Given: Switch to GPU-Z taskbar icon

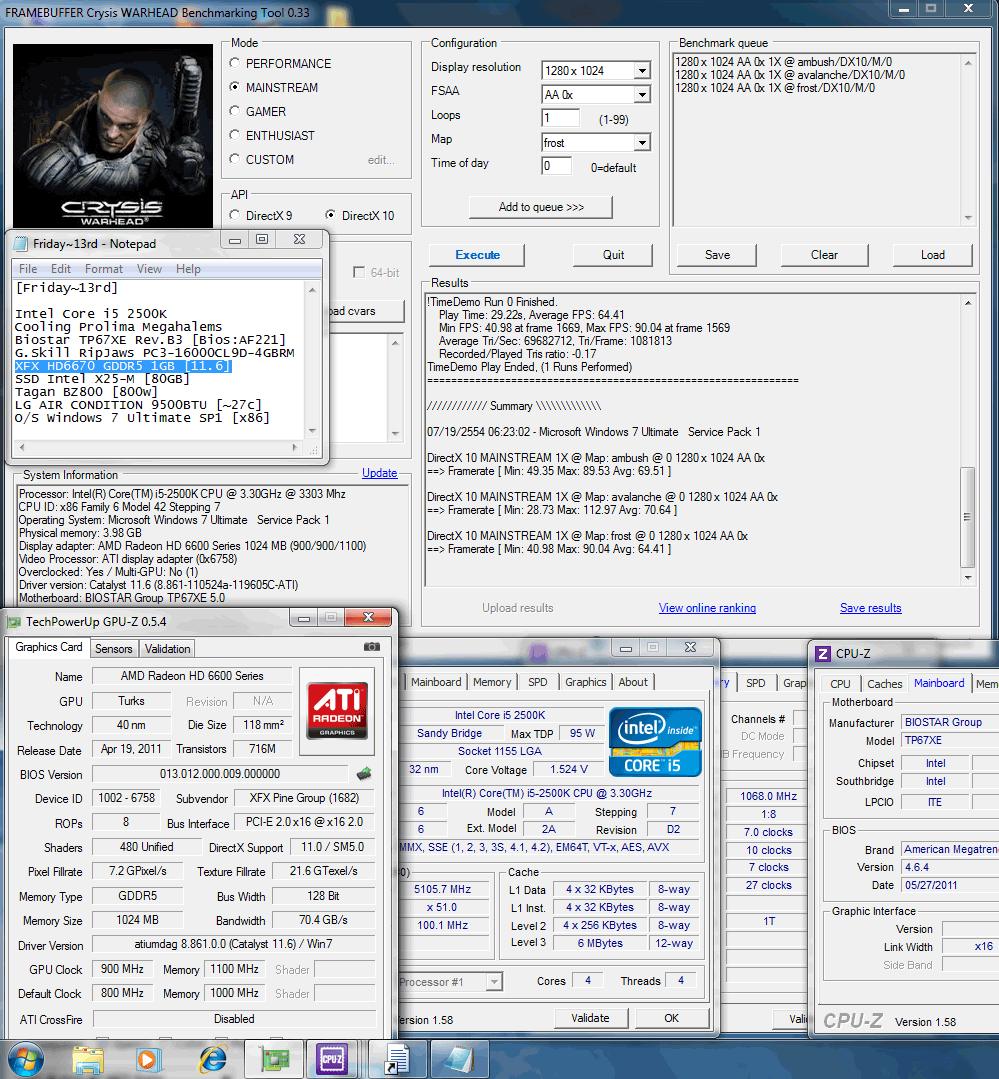Looking at the screenshot, I should pos(275,1060).
